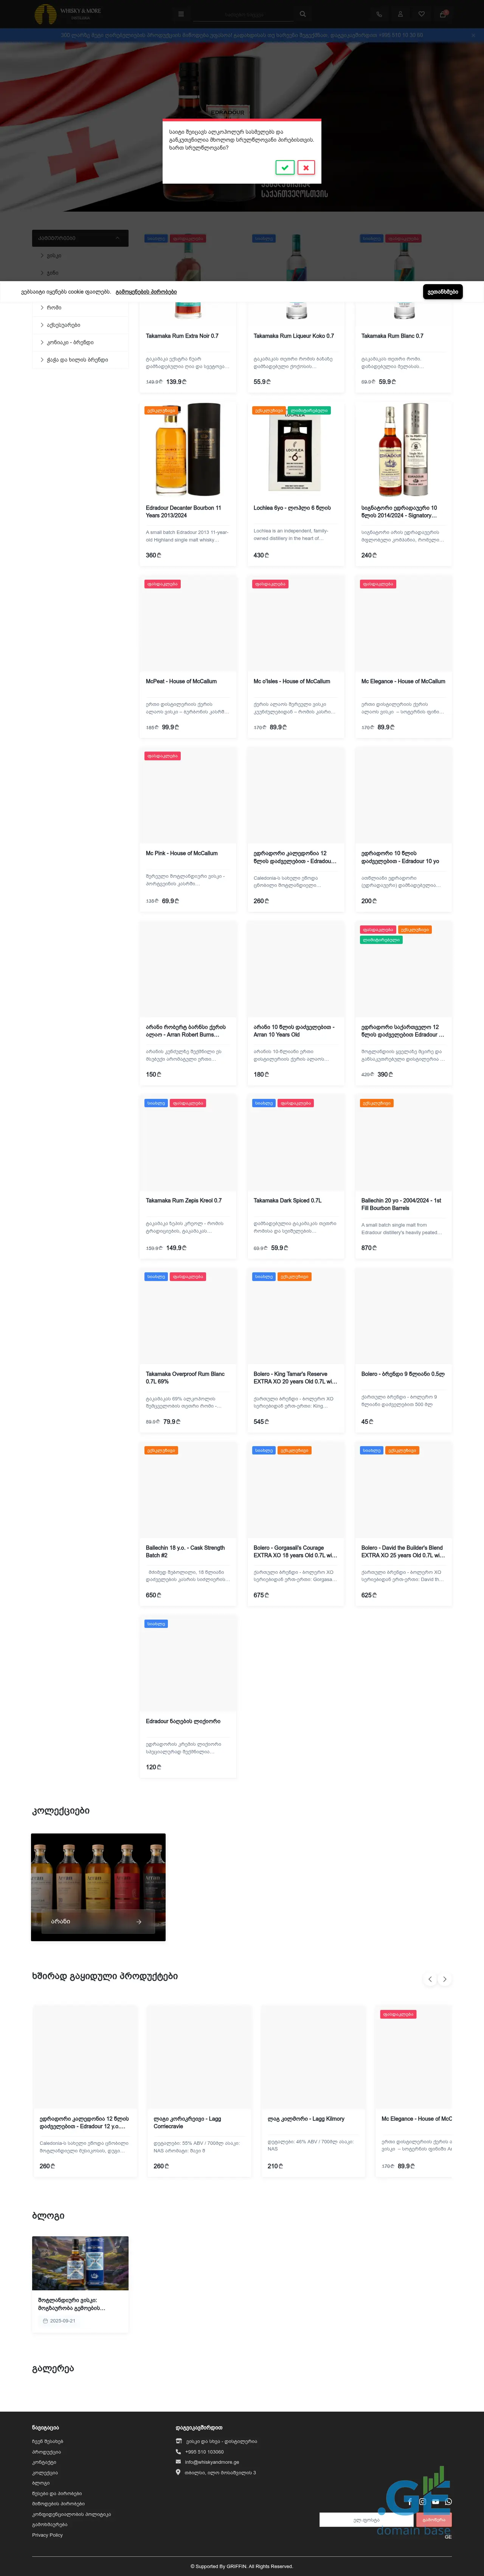Accept cookies with the dark button
This screenshot has width=484, height=2576.
tap(442, 292)
